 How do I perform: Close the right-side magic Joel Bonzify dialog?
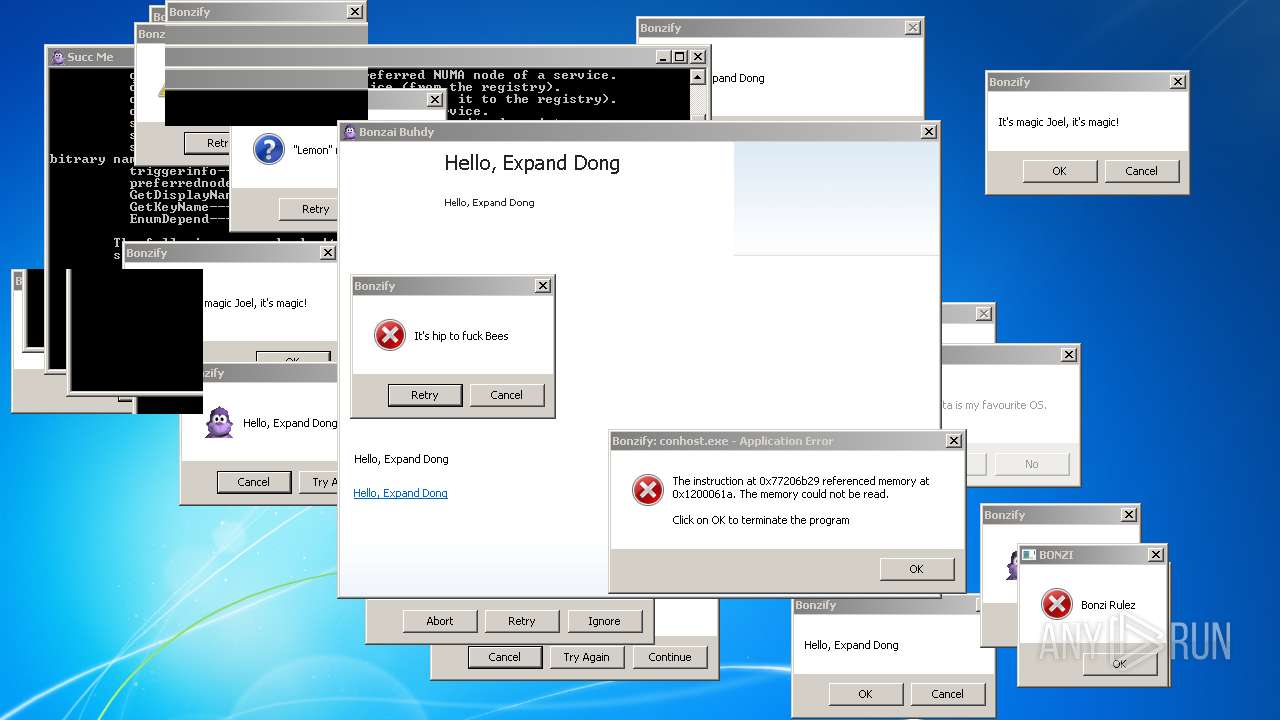[x=1178, y=82]
